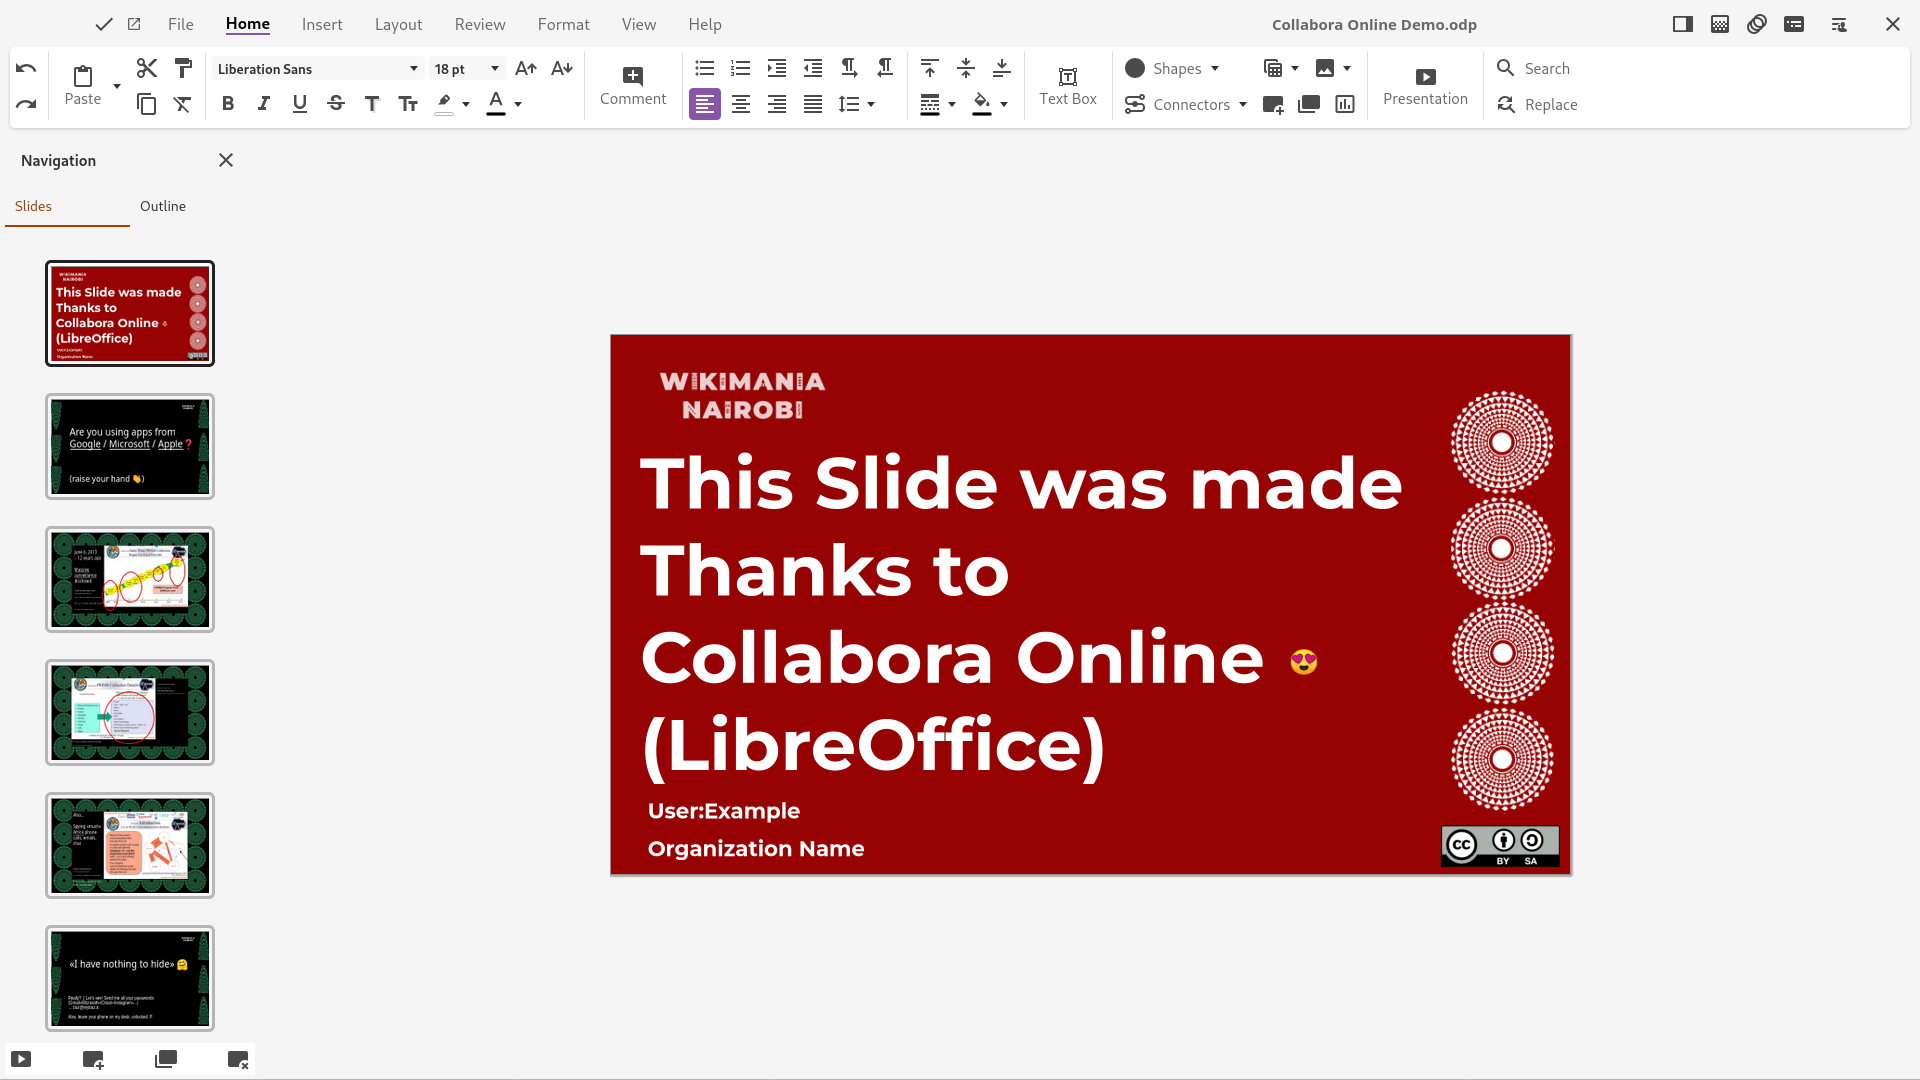Click delete slide icon at bottom
This screenshot has width=1920, height=1080.
click(x=238, y=1060)
